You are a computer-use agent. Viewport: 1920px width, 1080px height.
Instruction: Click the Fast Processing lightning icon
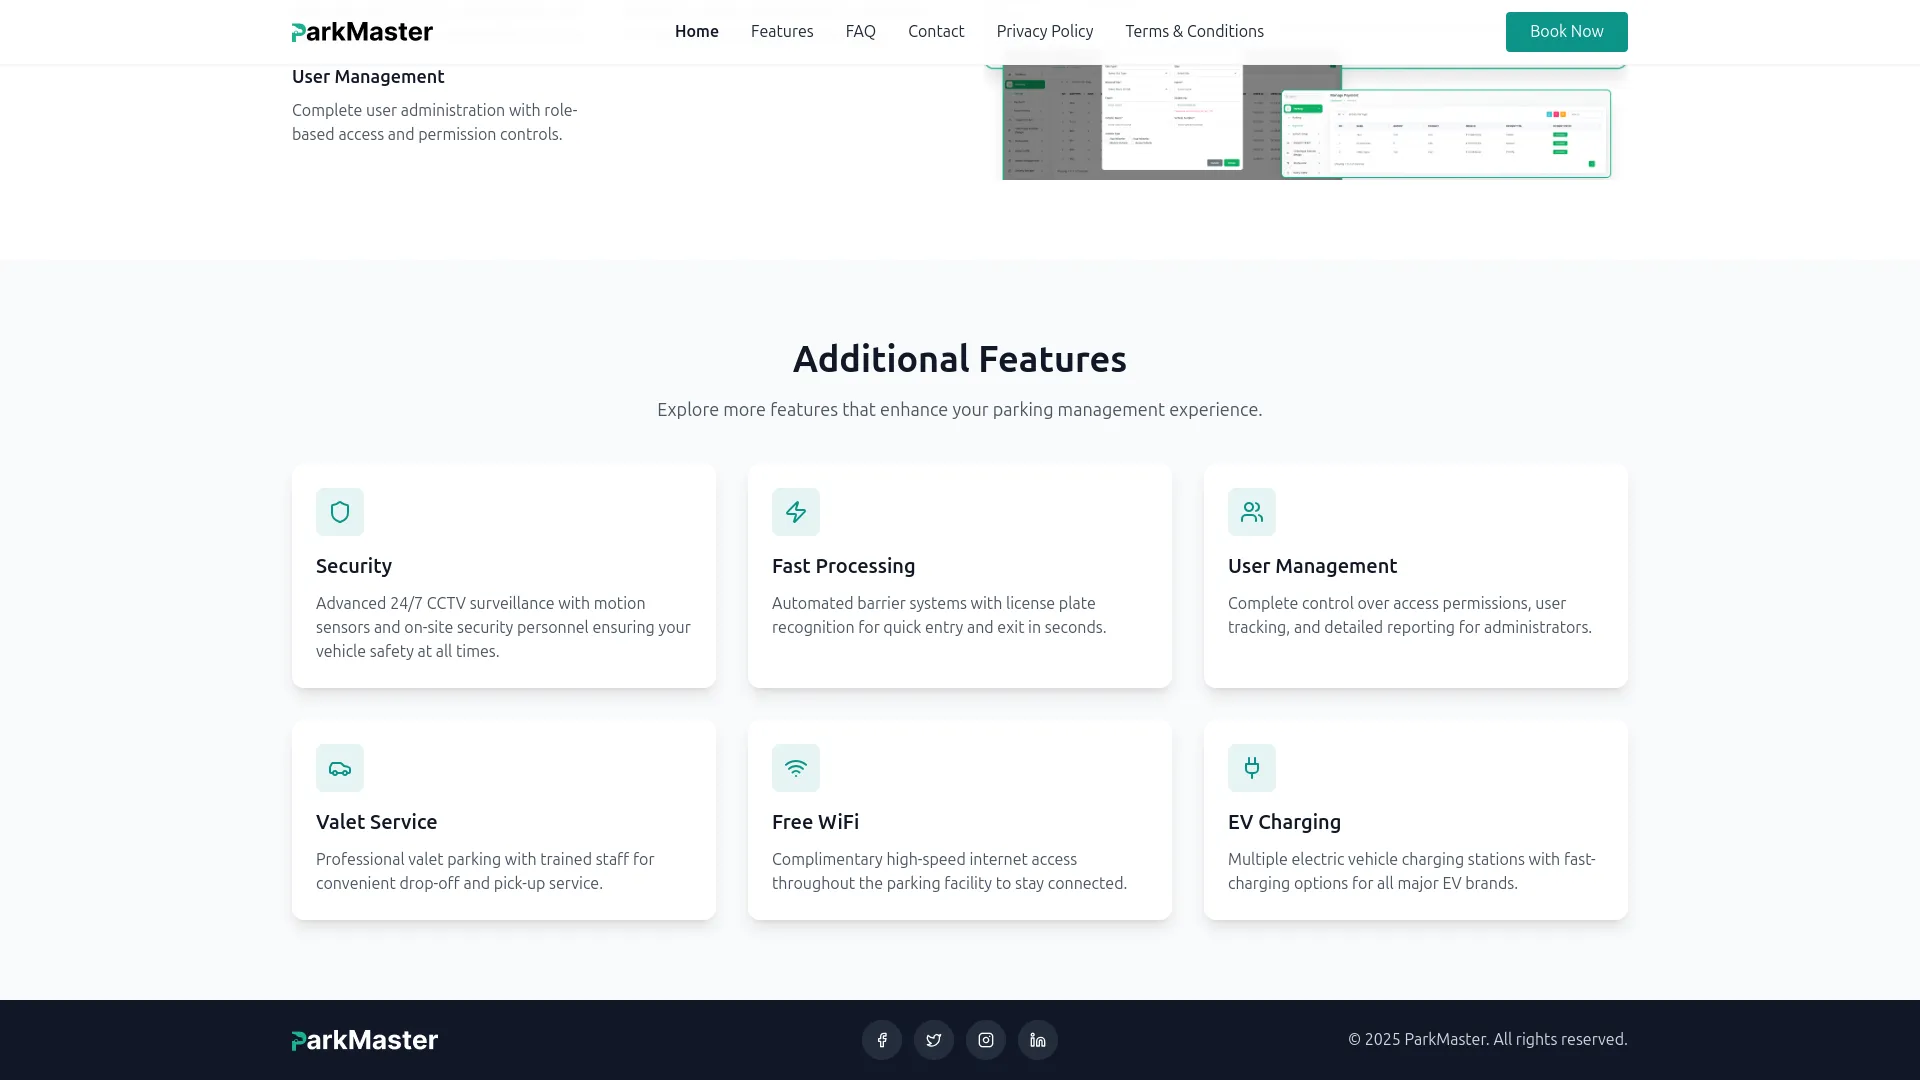coord(796,512)
